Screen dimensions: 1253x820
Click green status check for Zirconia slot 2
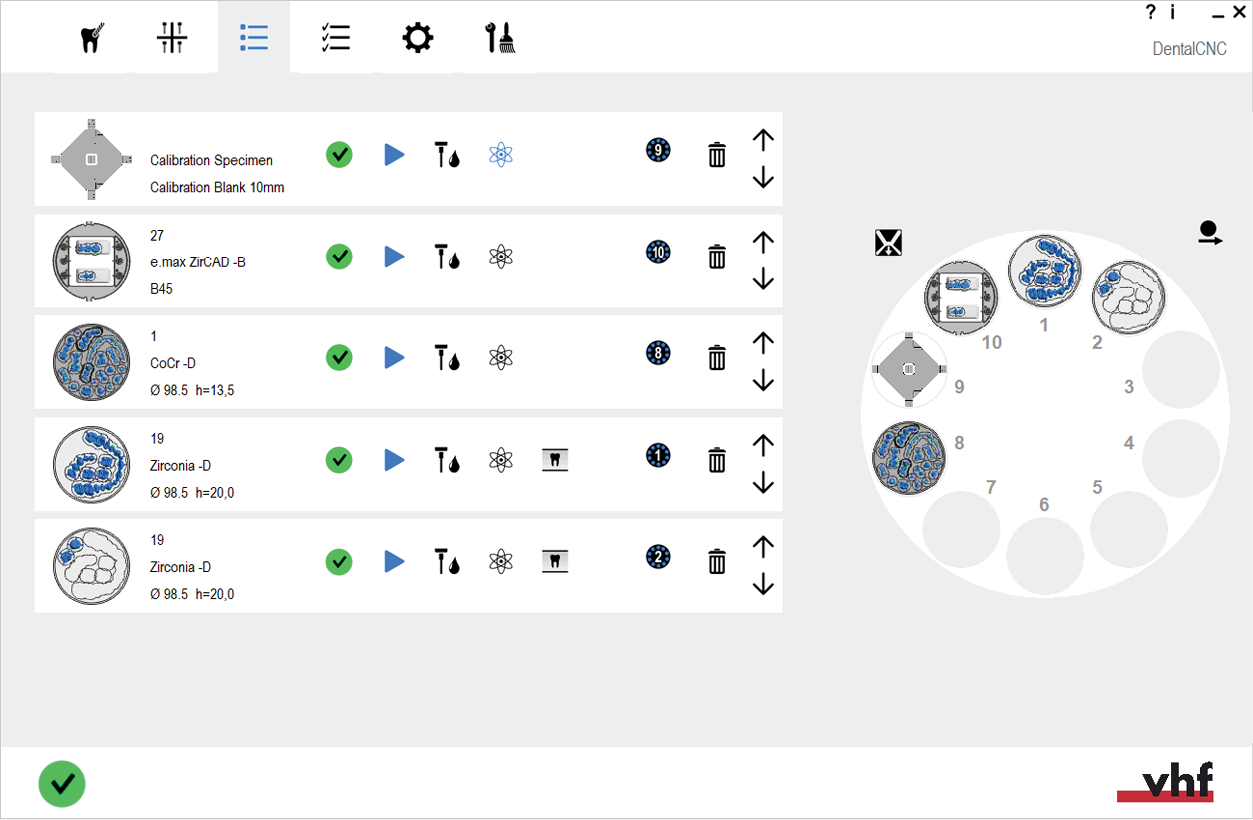(339, 561)
